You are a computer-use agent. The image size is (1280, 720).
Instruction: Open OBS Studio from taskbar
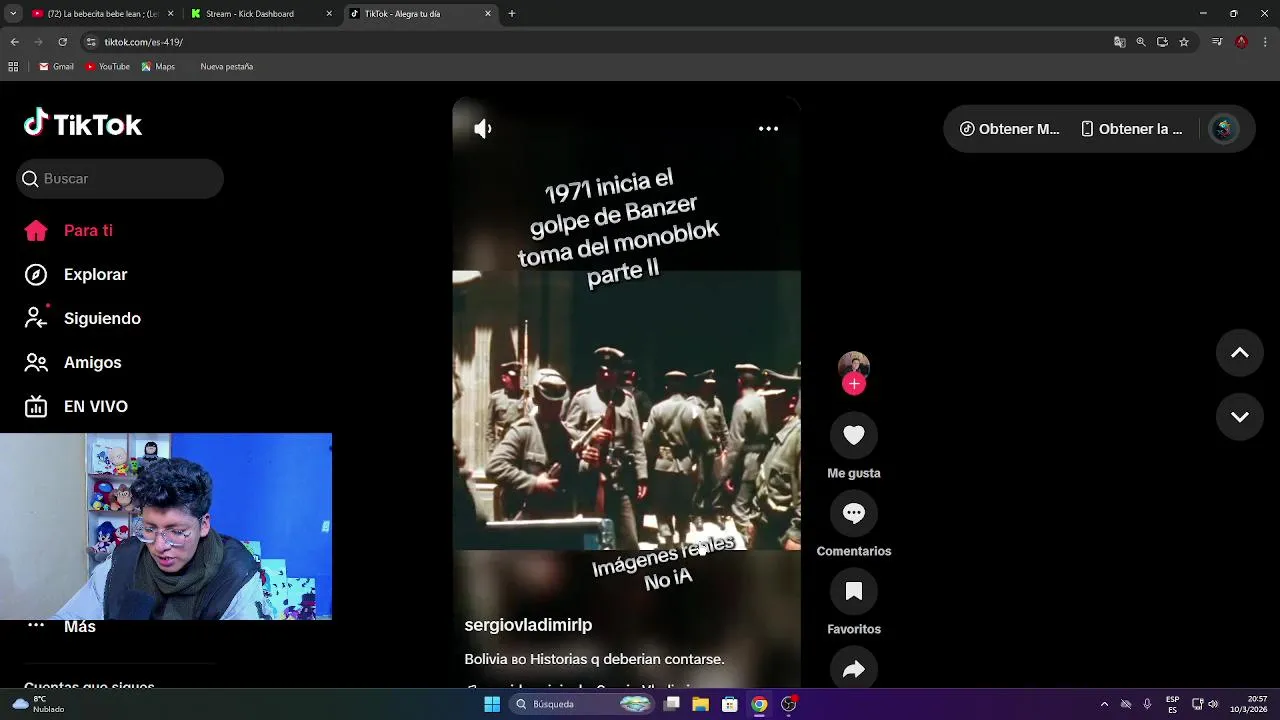(789, 704)
